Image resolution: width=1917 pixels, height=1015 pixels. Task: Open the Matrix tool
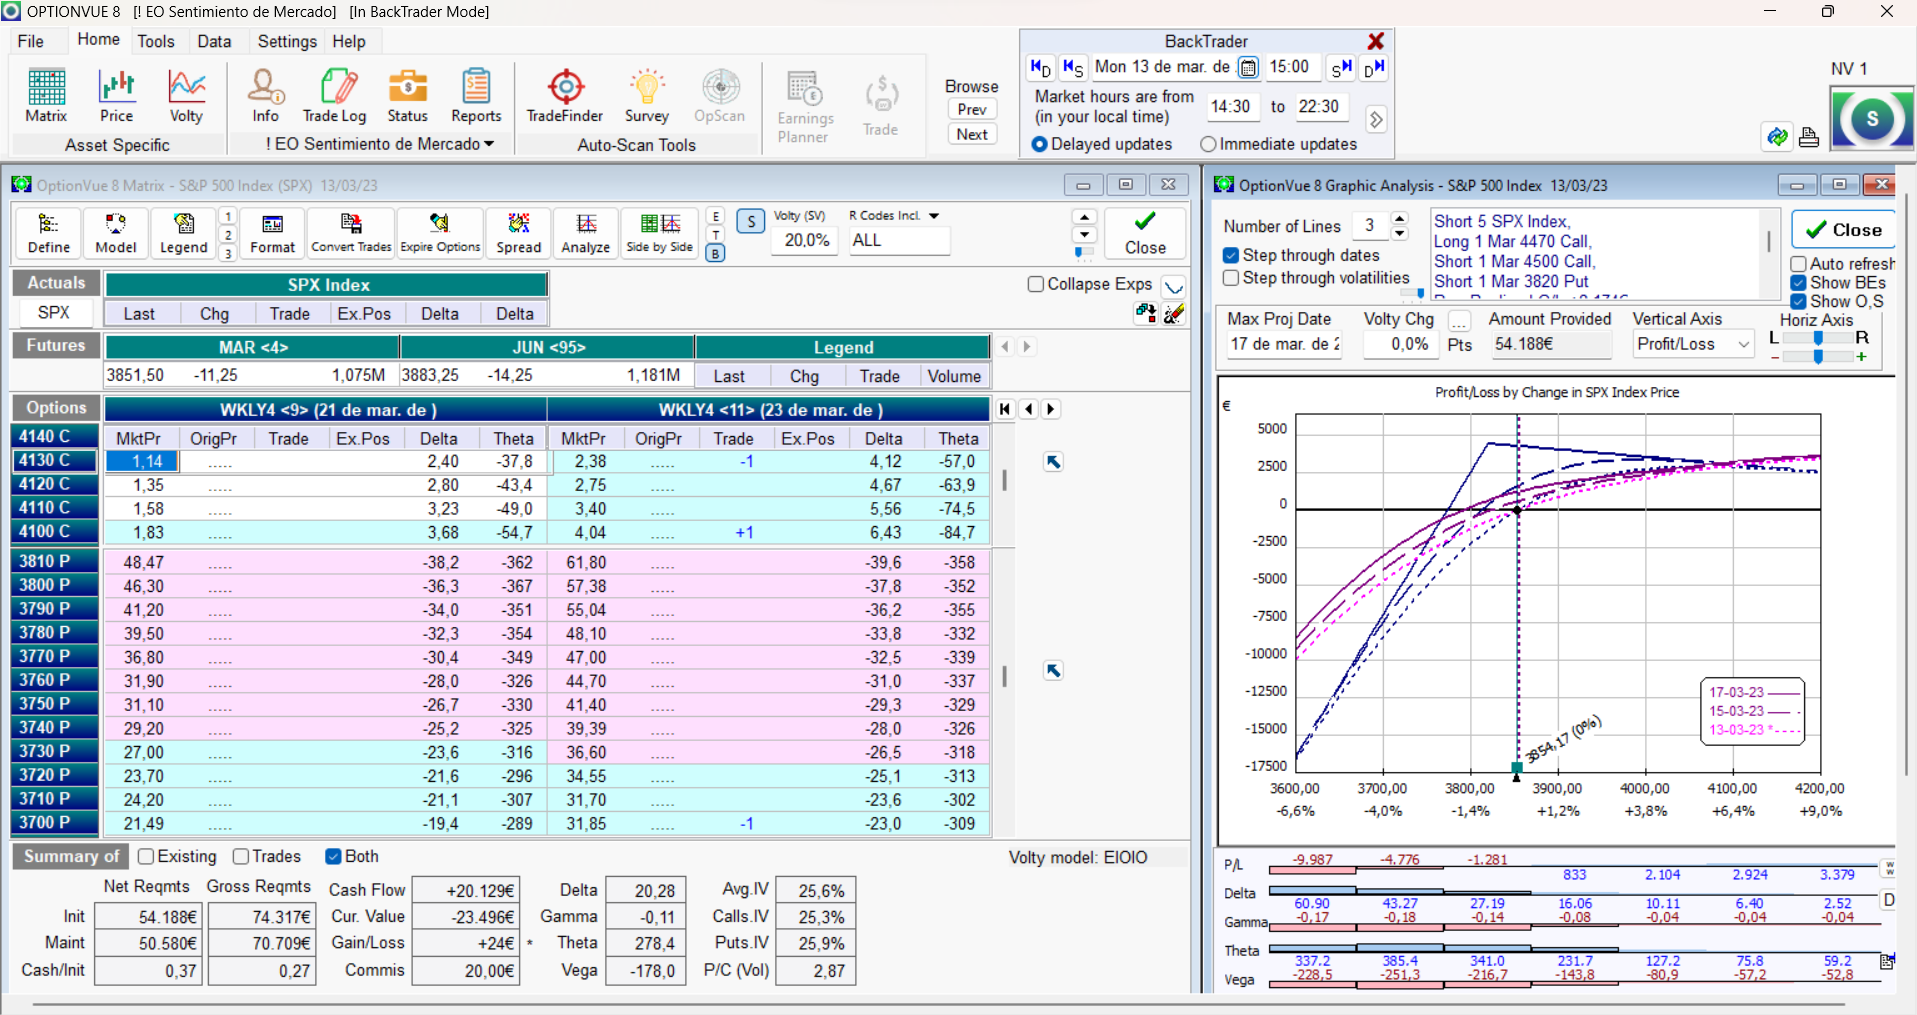(x=46, y=96)
